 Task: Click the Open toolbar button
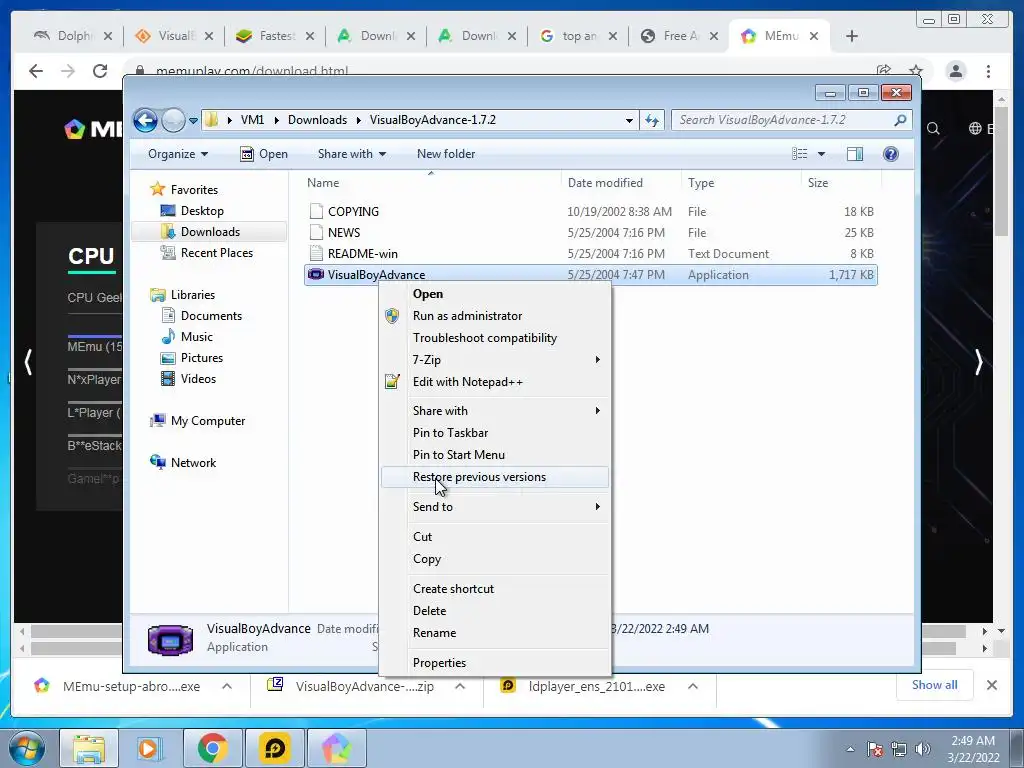click(264, 154)
